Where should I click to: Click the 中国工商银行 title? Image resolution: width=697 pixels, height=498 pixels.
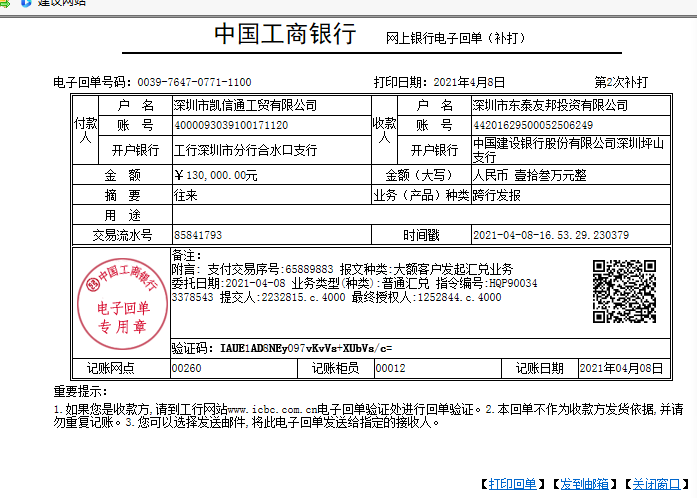coord(285,34)
